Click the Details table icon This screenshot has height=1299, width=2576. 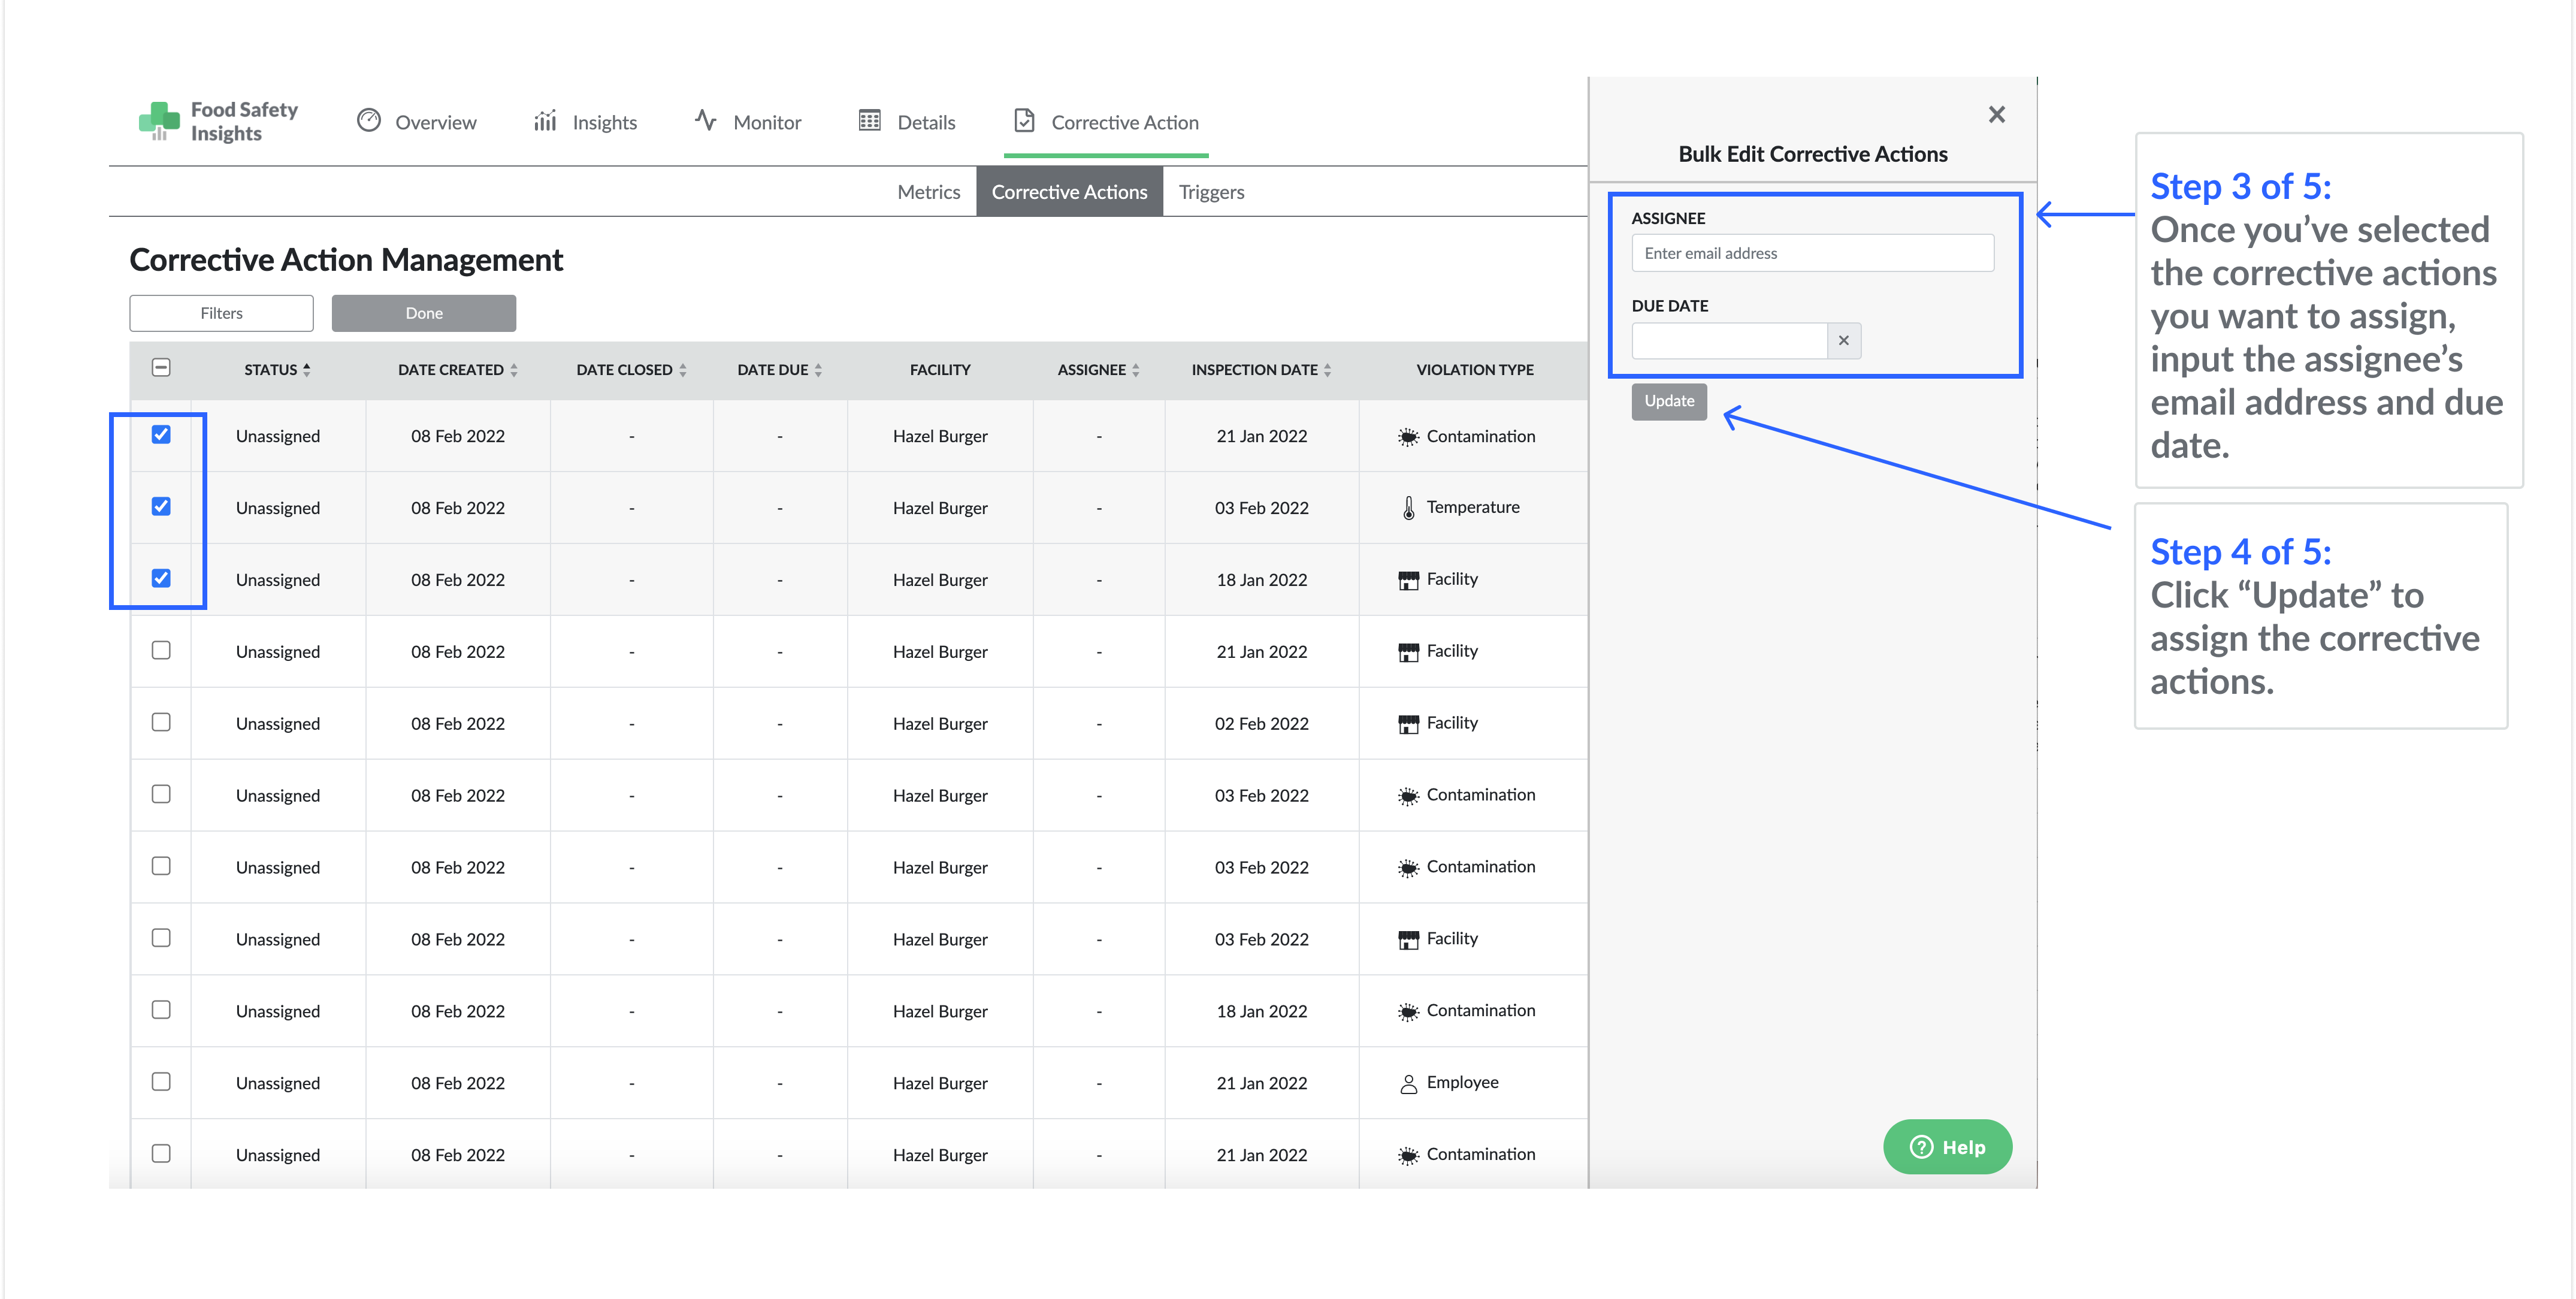(x=870, y=121)
